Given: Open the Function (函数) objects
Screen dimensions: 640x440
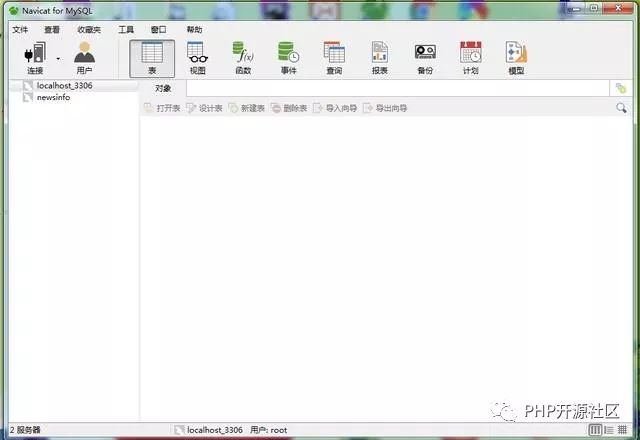Looking at the screenshot, I should pos(243,58).
